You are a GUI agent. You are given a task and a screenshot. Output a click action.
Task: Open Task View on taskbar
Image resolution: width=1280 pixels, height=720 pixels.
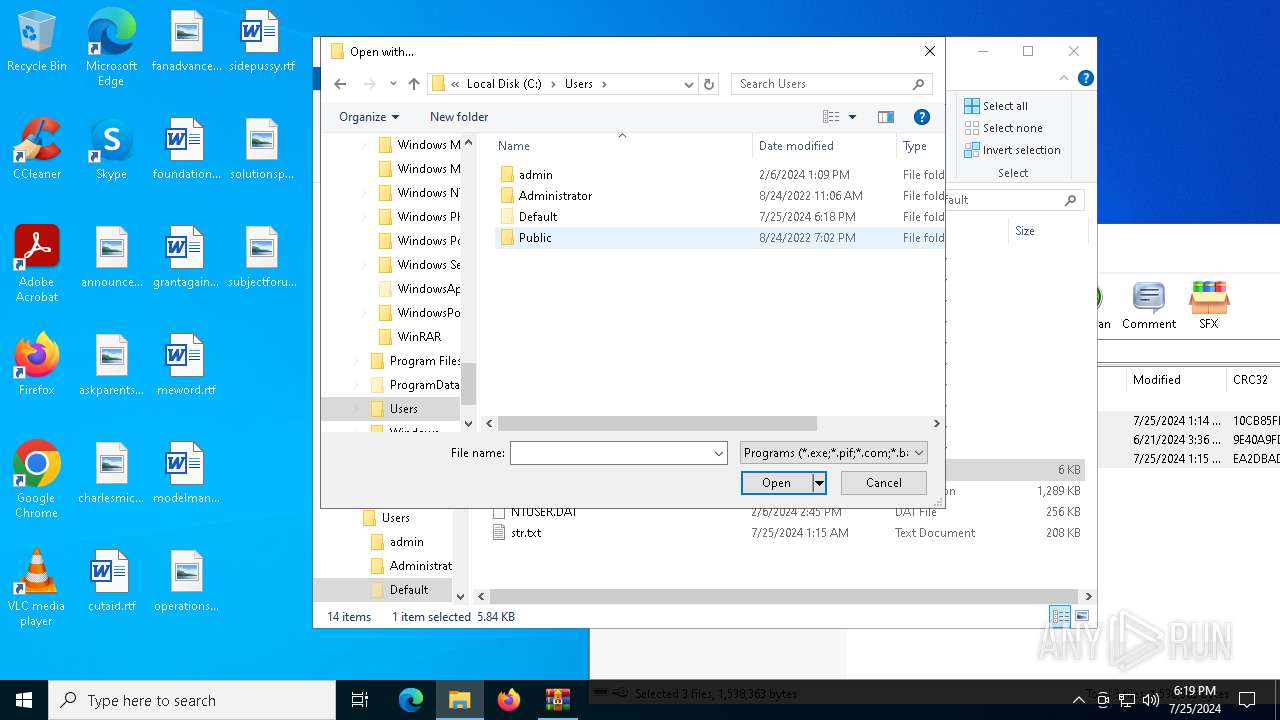coord(360,700)
